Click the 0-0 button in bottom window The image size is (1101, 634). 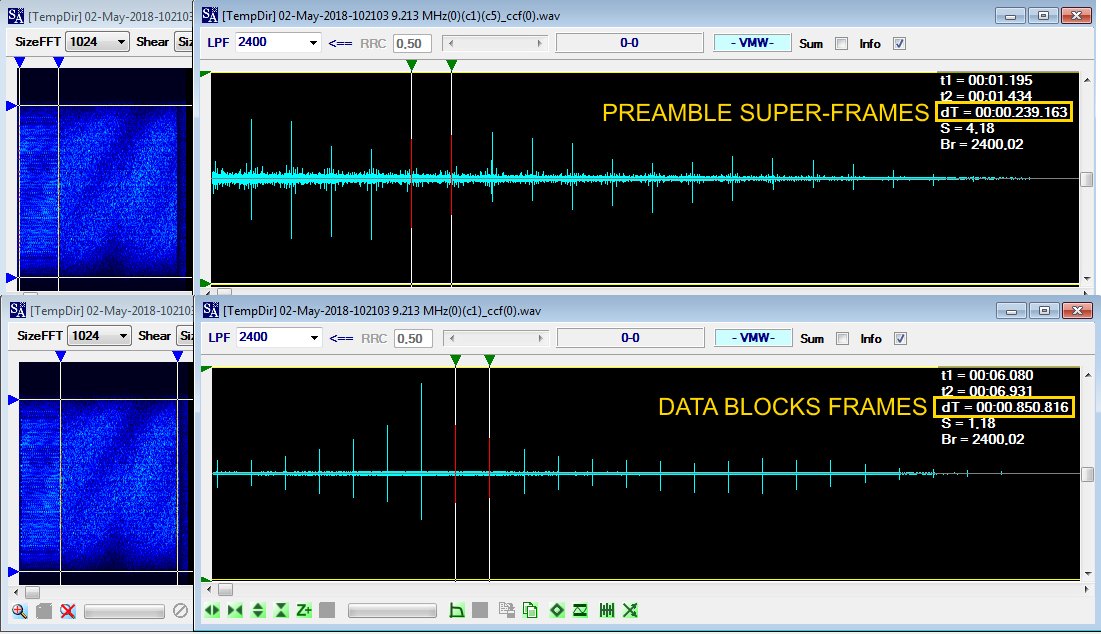631,338
